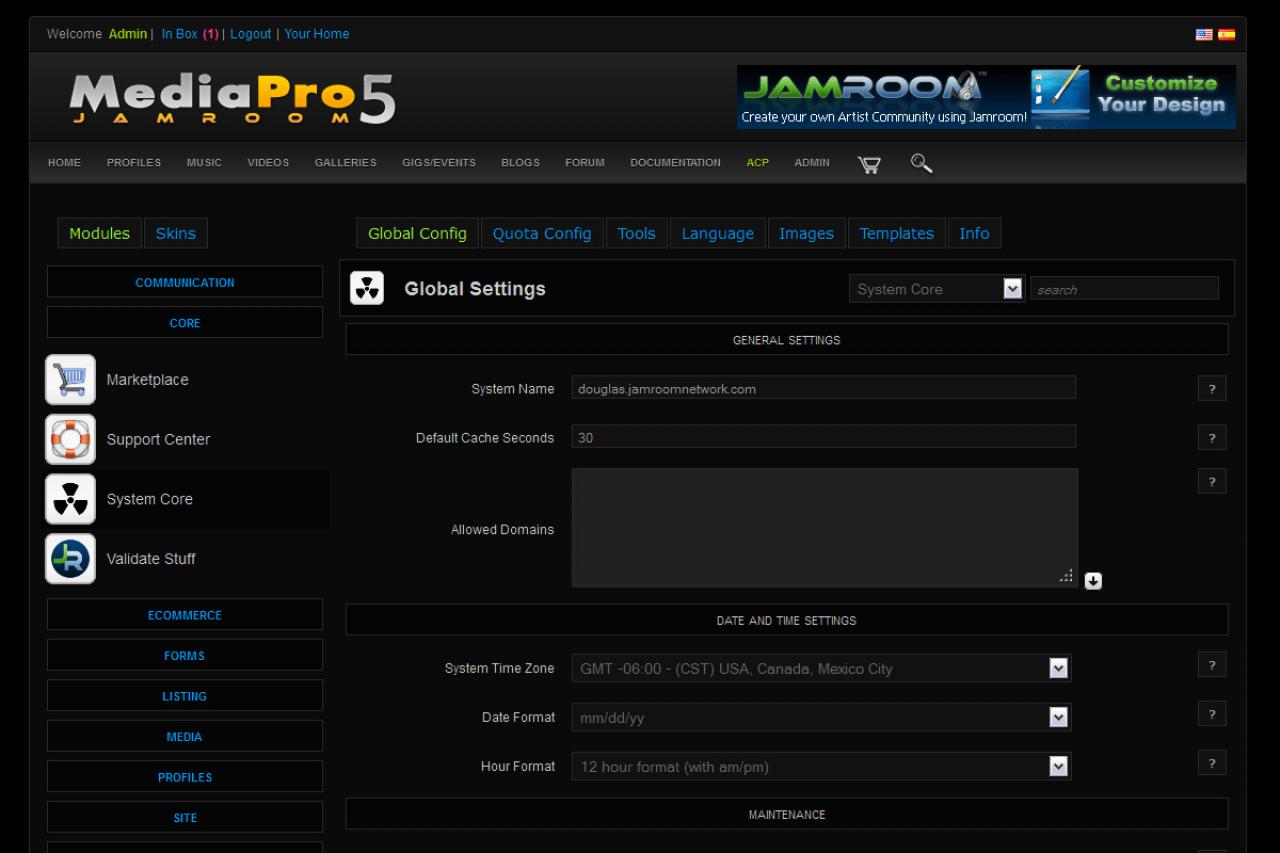Switch language using the US flag
This screenshot has height=853, width=1280.
pos(1204,34)
